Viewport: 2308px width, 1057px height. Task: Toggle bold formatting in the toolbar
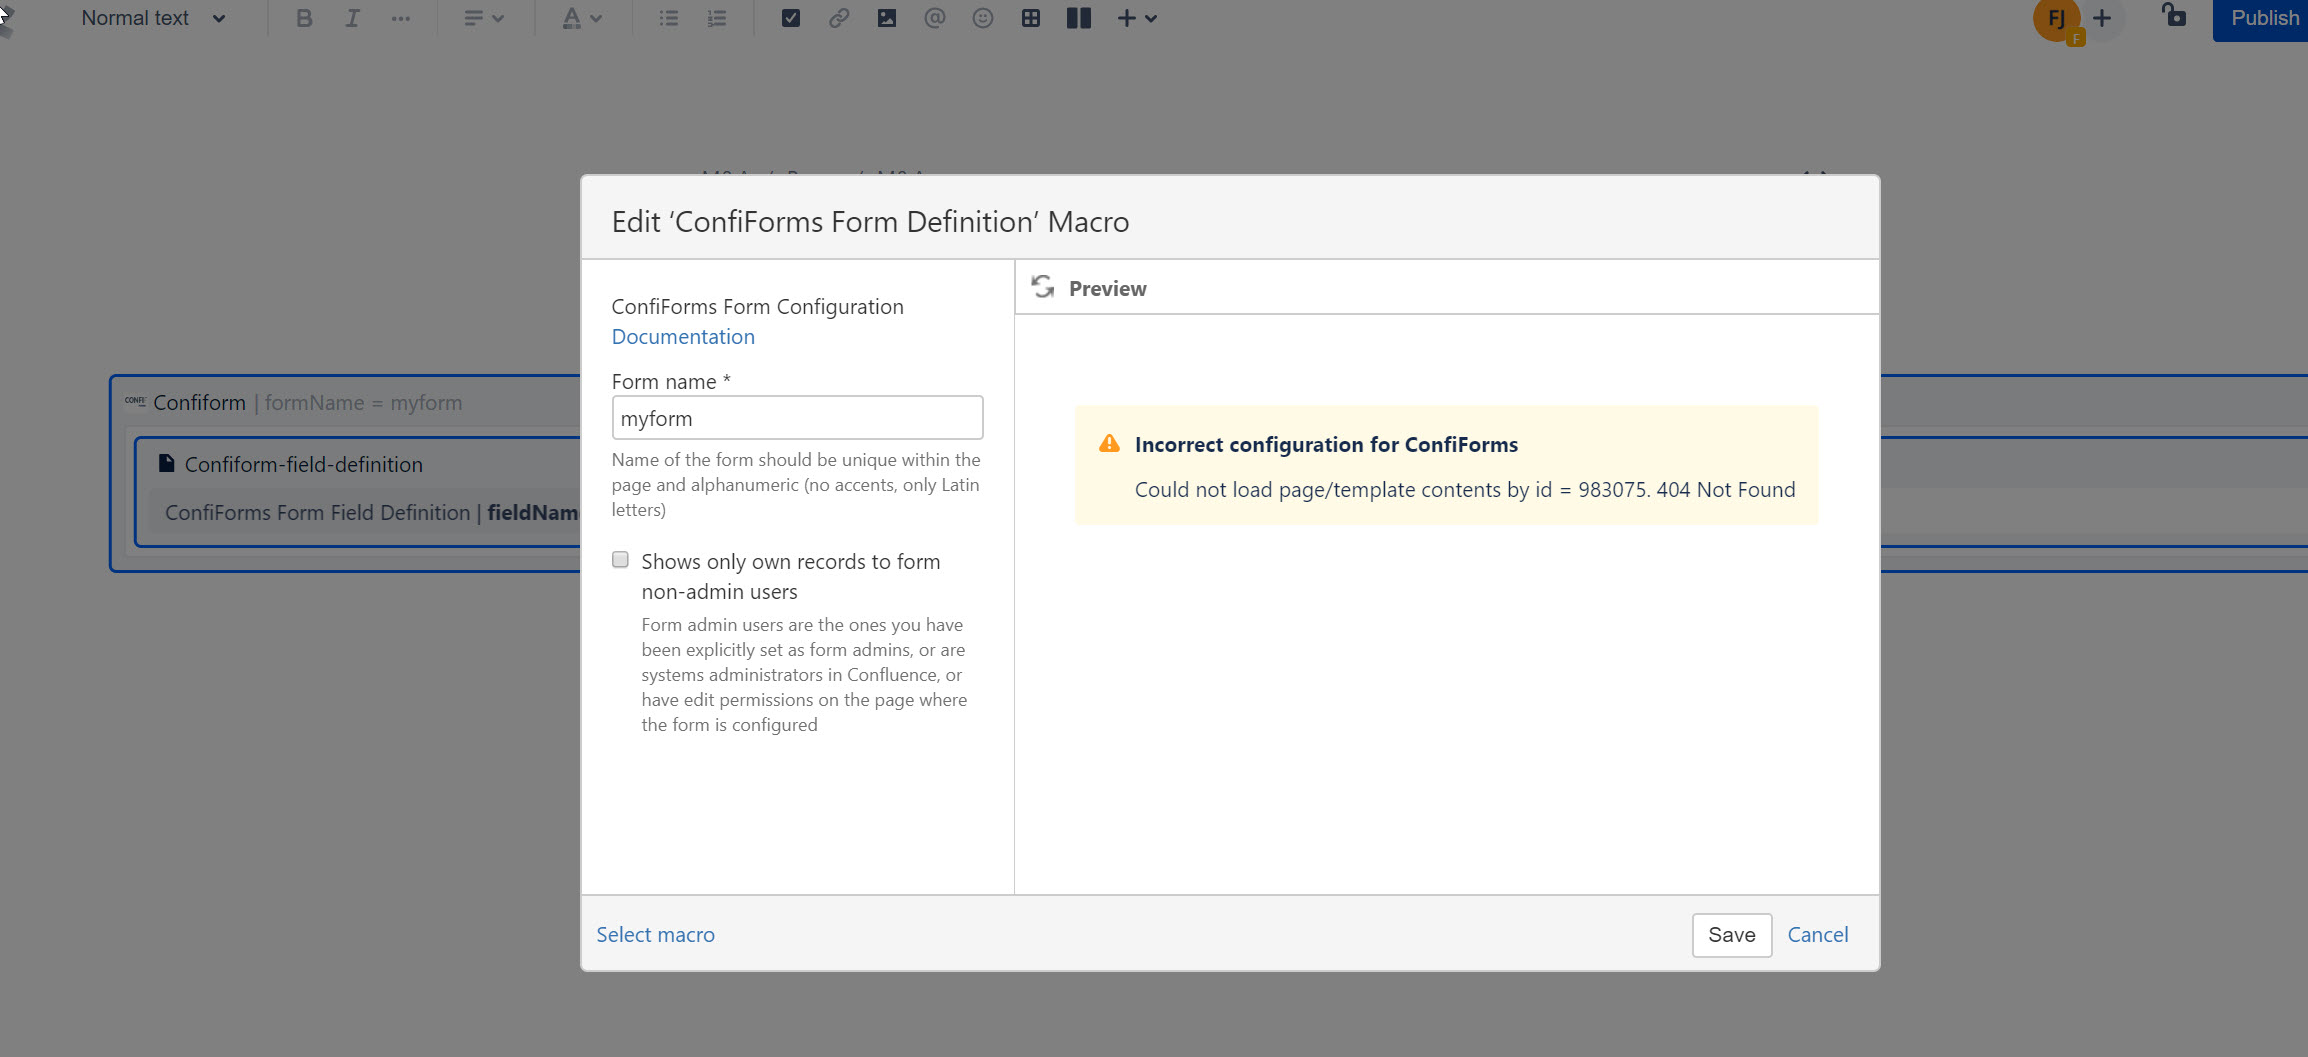click(304, 18)
